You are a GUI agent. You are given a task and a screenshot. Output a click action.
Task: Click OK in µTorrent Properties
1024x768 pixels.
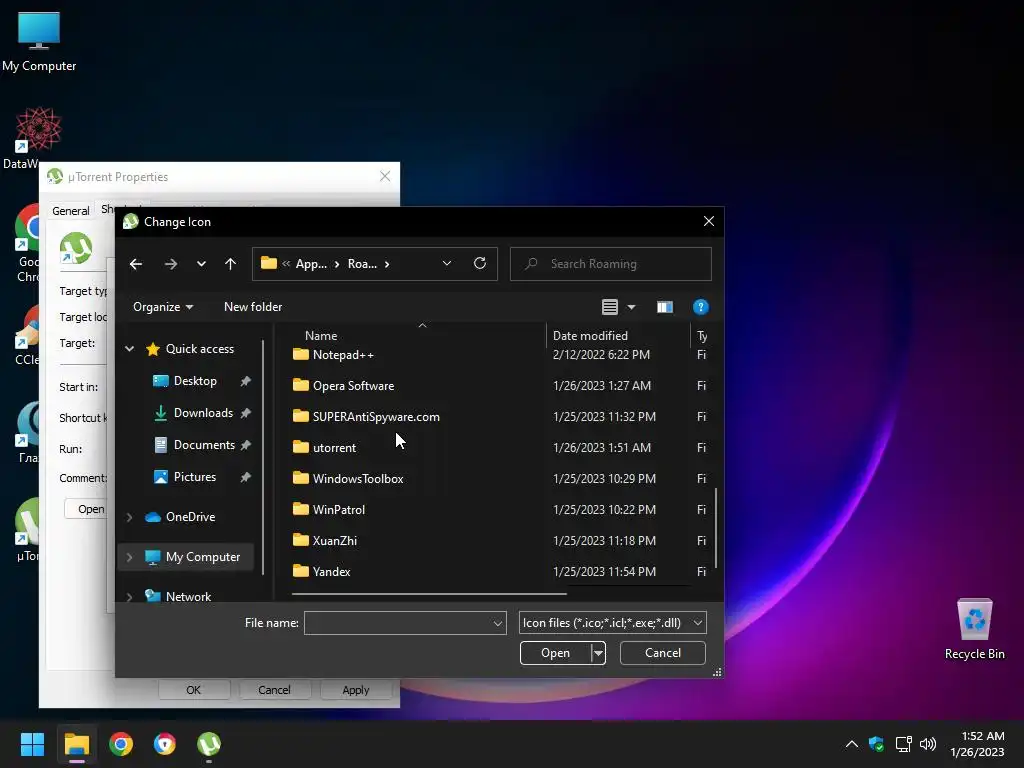click(193, 690)
